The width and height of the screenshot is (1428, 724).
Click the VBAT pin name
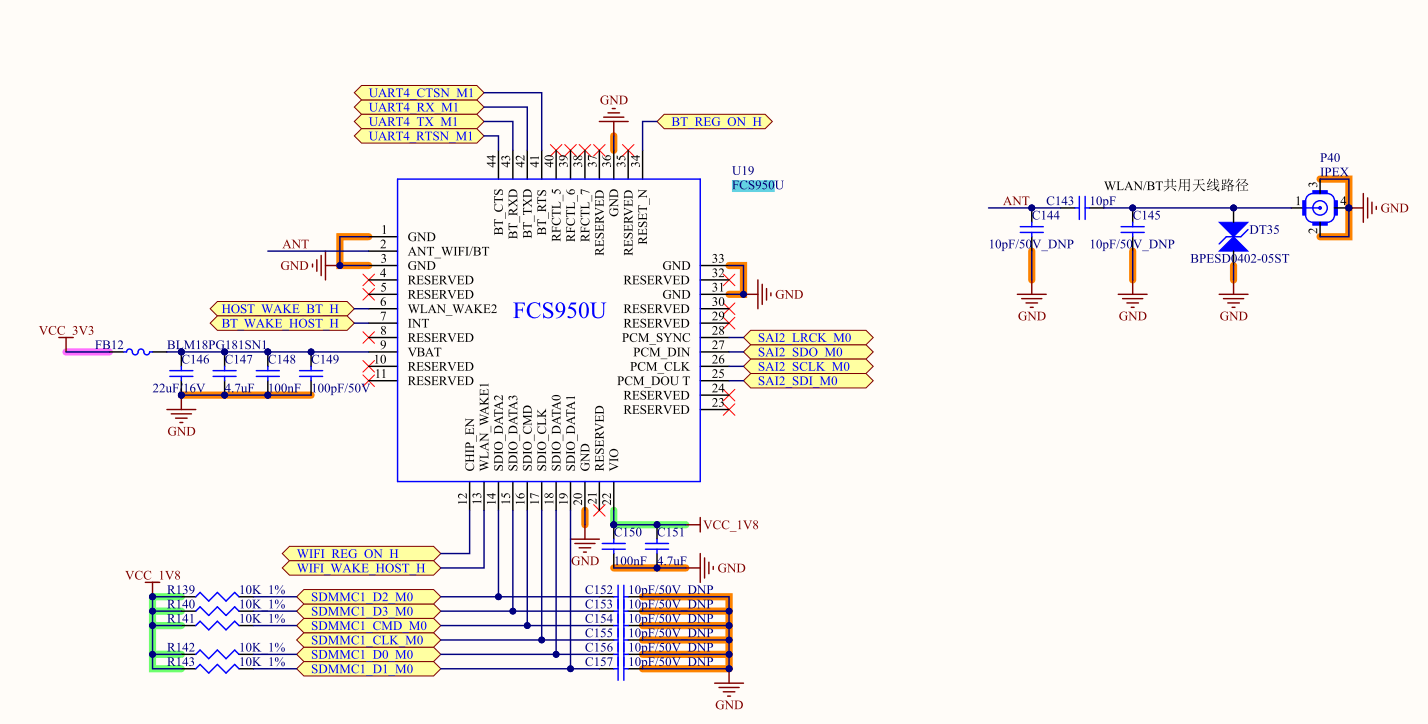425,352
